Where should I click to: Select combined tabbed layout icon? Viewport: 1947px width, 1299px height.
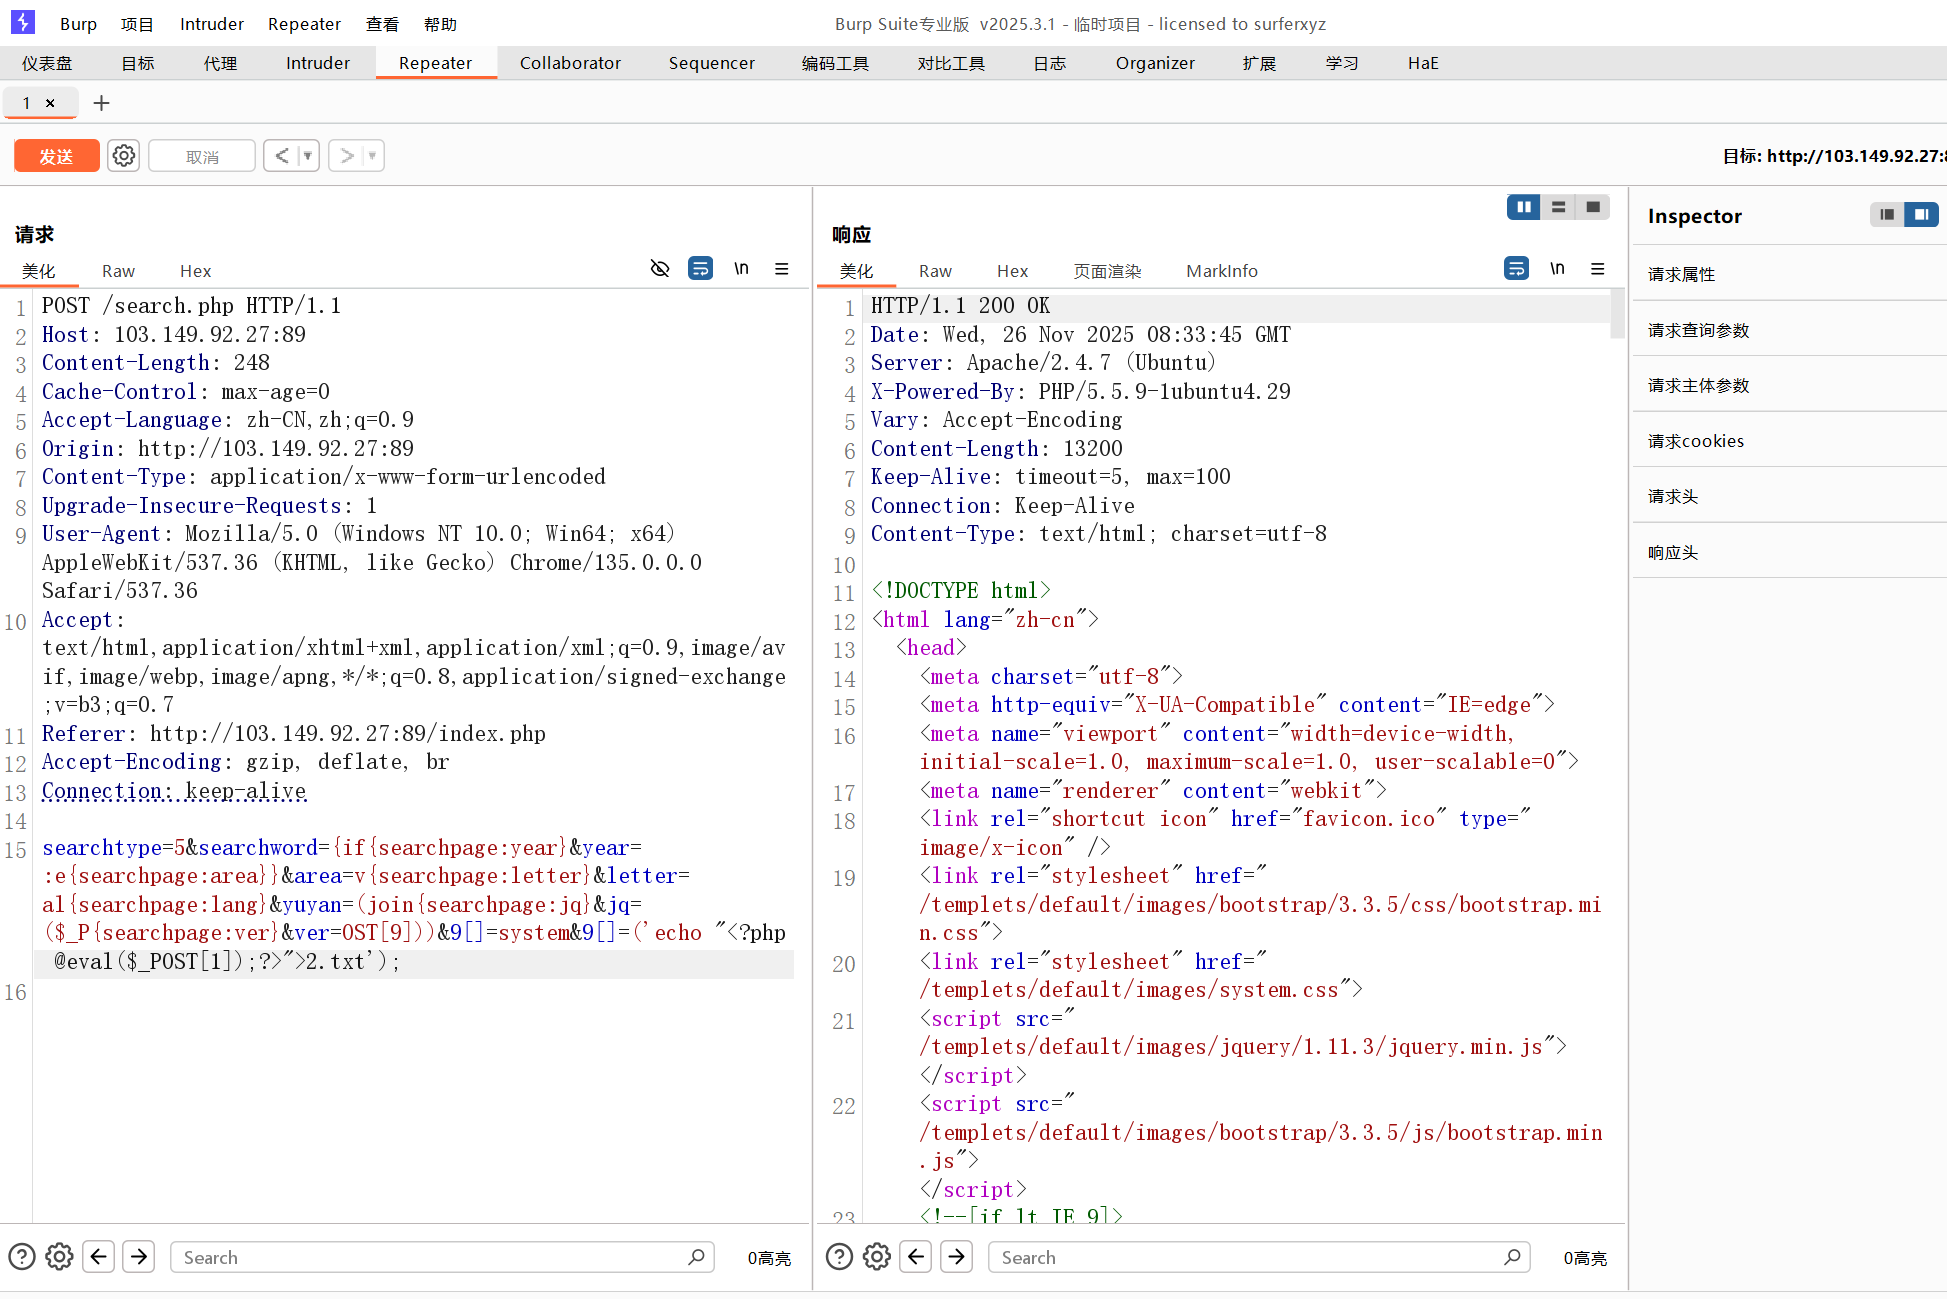pyautogui.click(x=1593, y=207)
